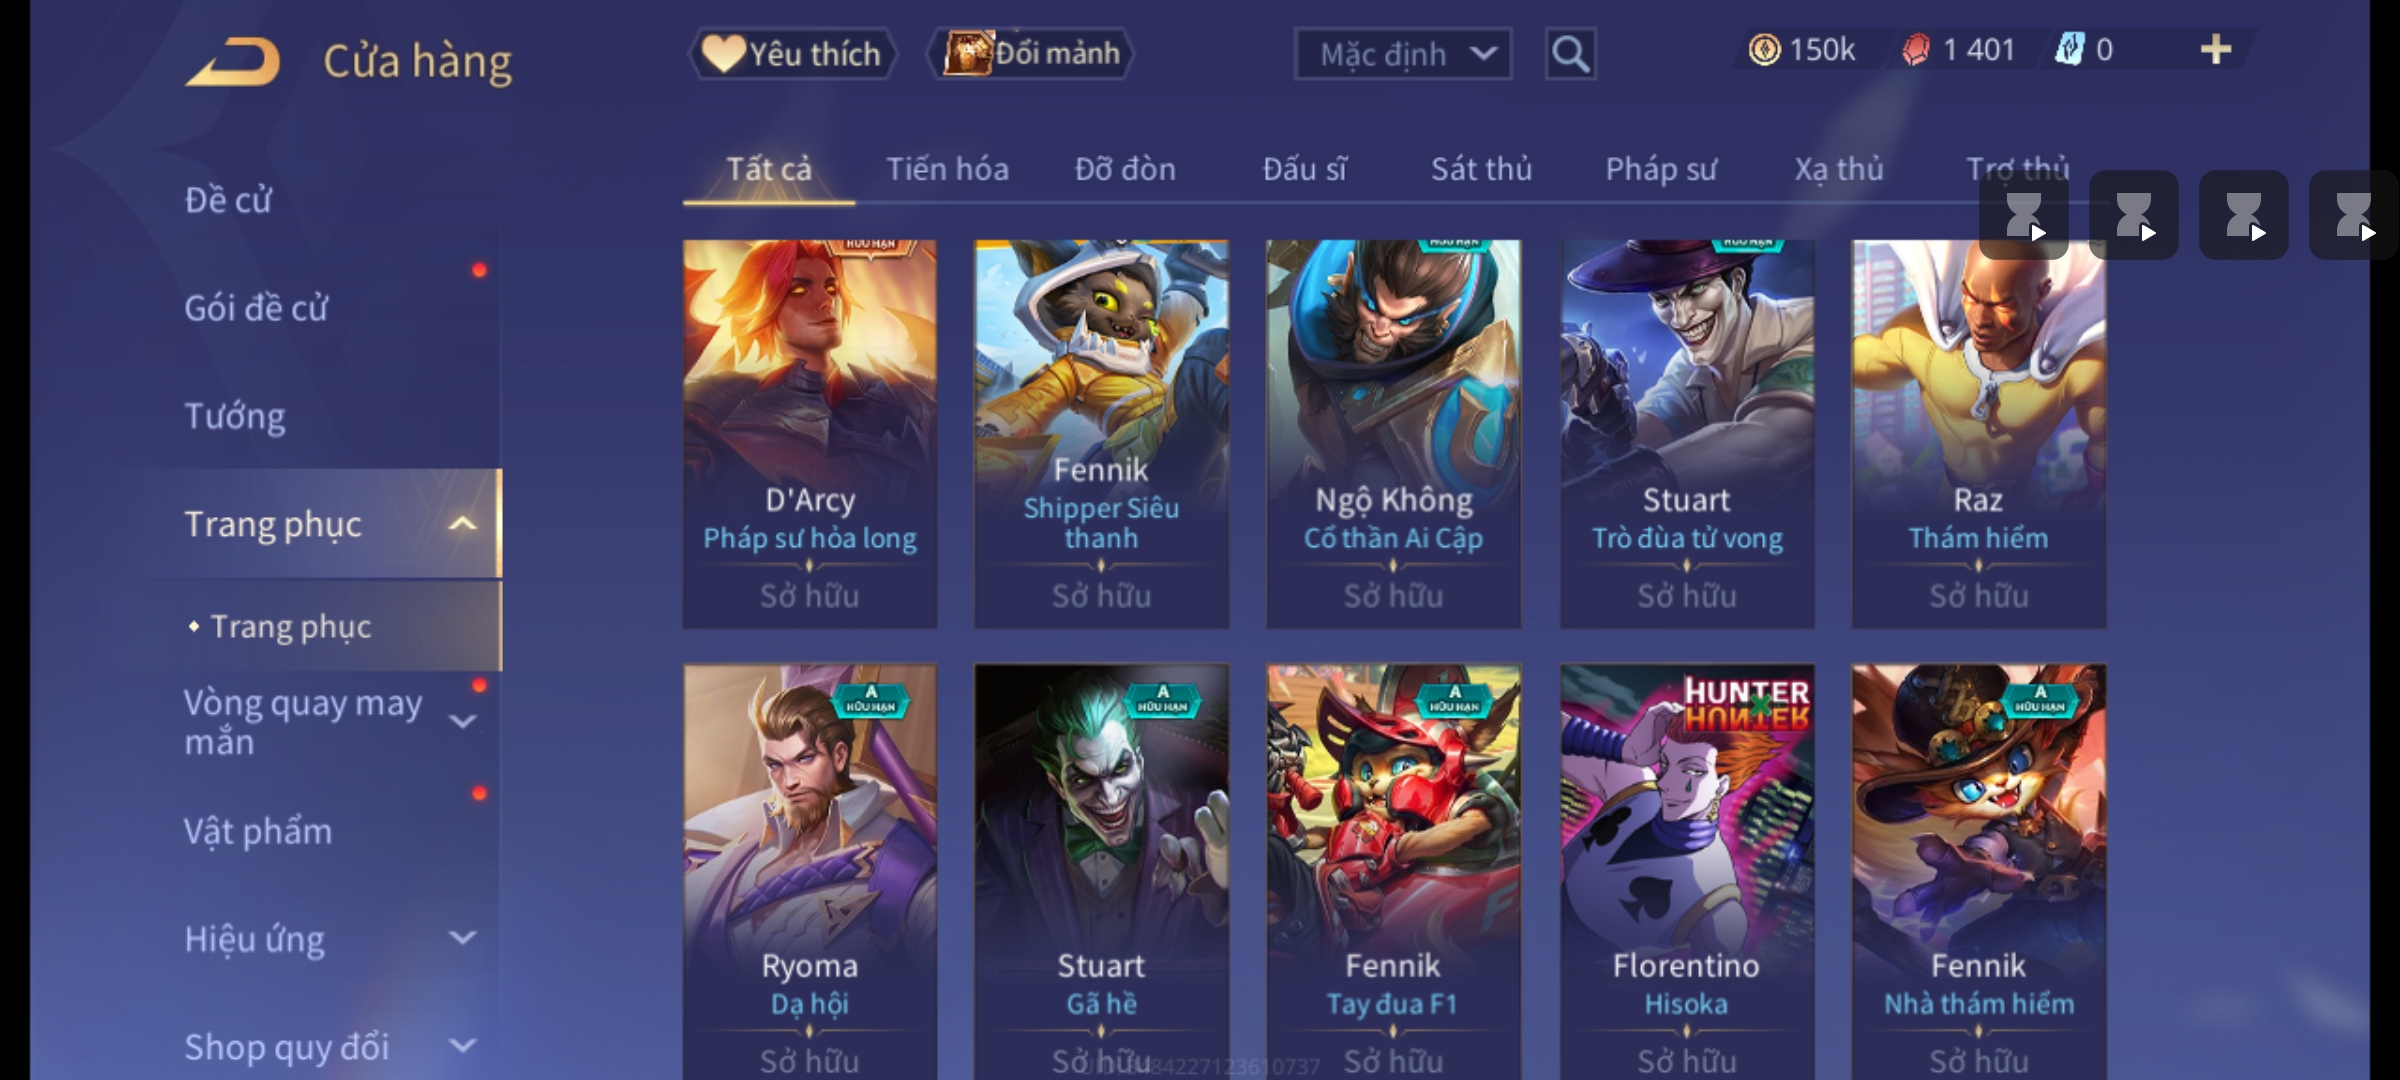
Task: Click the gold coin 150k icon
Action: 1764,50
